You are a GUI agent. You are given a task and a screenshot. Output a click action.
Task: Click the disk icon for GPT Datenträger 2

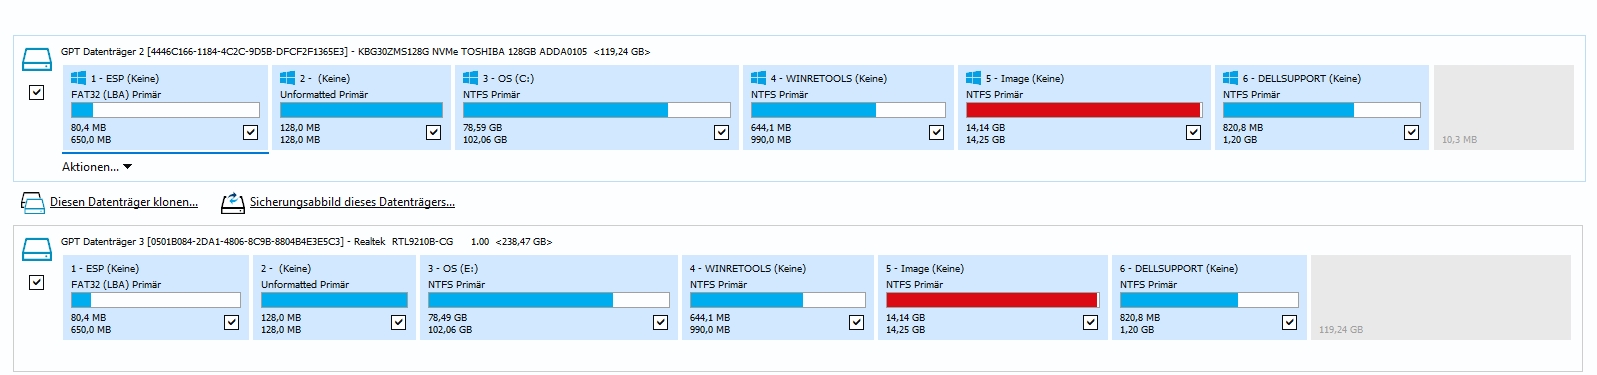37,60
